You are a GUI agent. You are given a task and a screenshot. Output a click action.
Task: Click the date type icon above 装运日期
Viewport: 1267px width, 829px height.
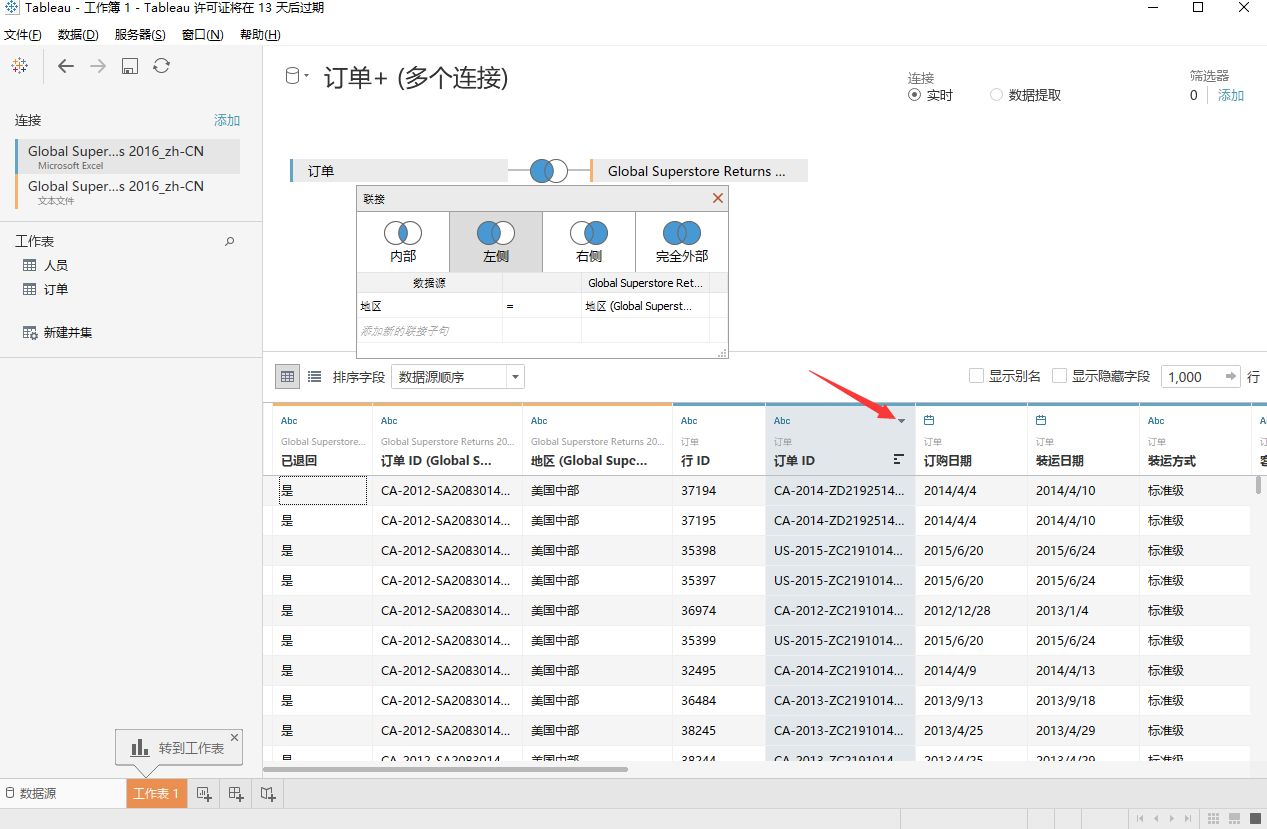pos(1041,420)
